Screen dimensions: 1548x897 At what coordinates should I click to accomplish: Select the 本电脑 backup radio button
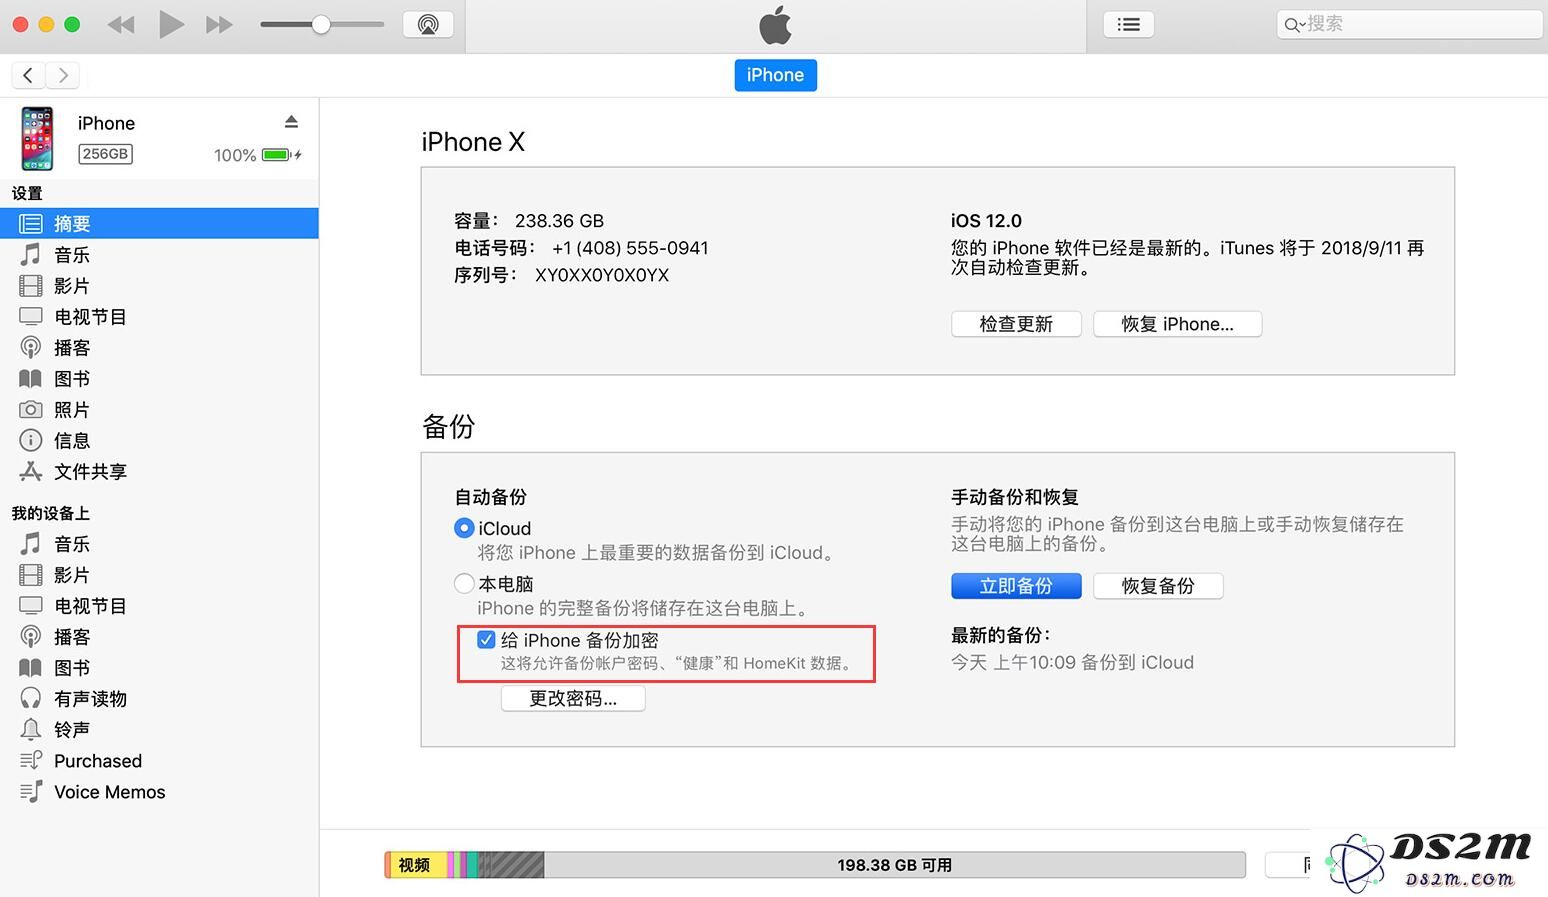click(x=464, y=583)
